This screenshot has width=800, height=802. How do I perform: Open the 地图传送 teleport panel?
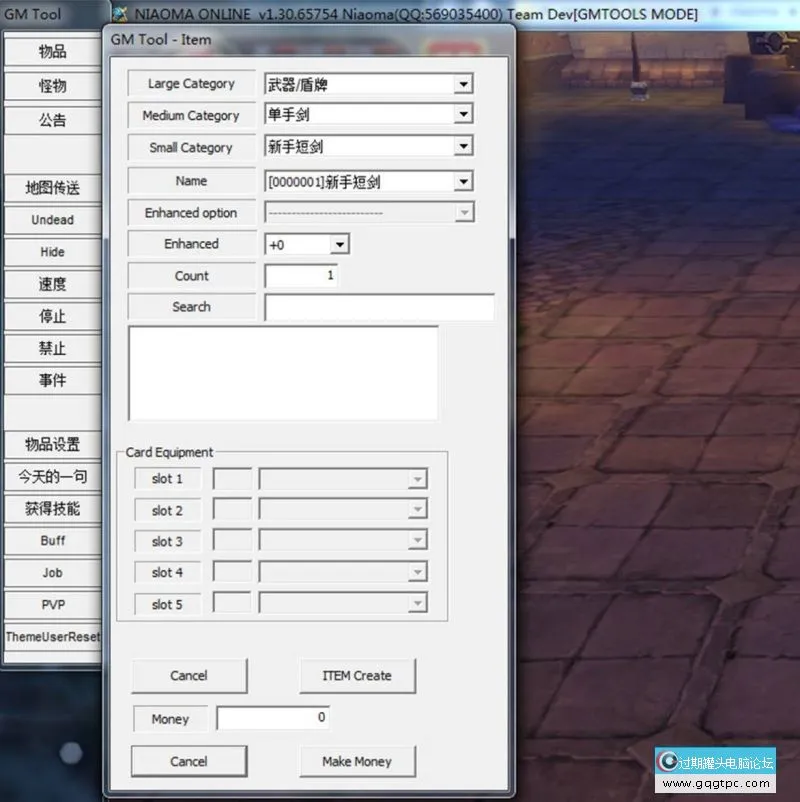tap(53, 188)
